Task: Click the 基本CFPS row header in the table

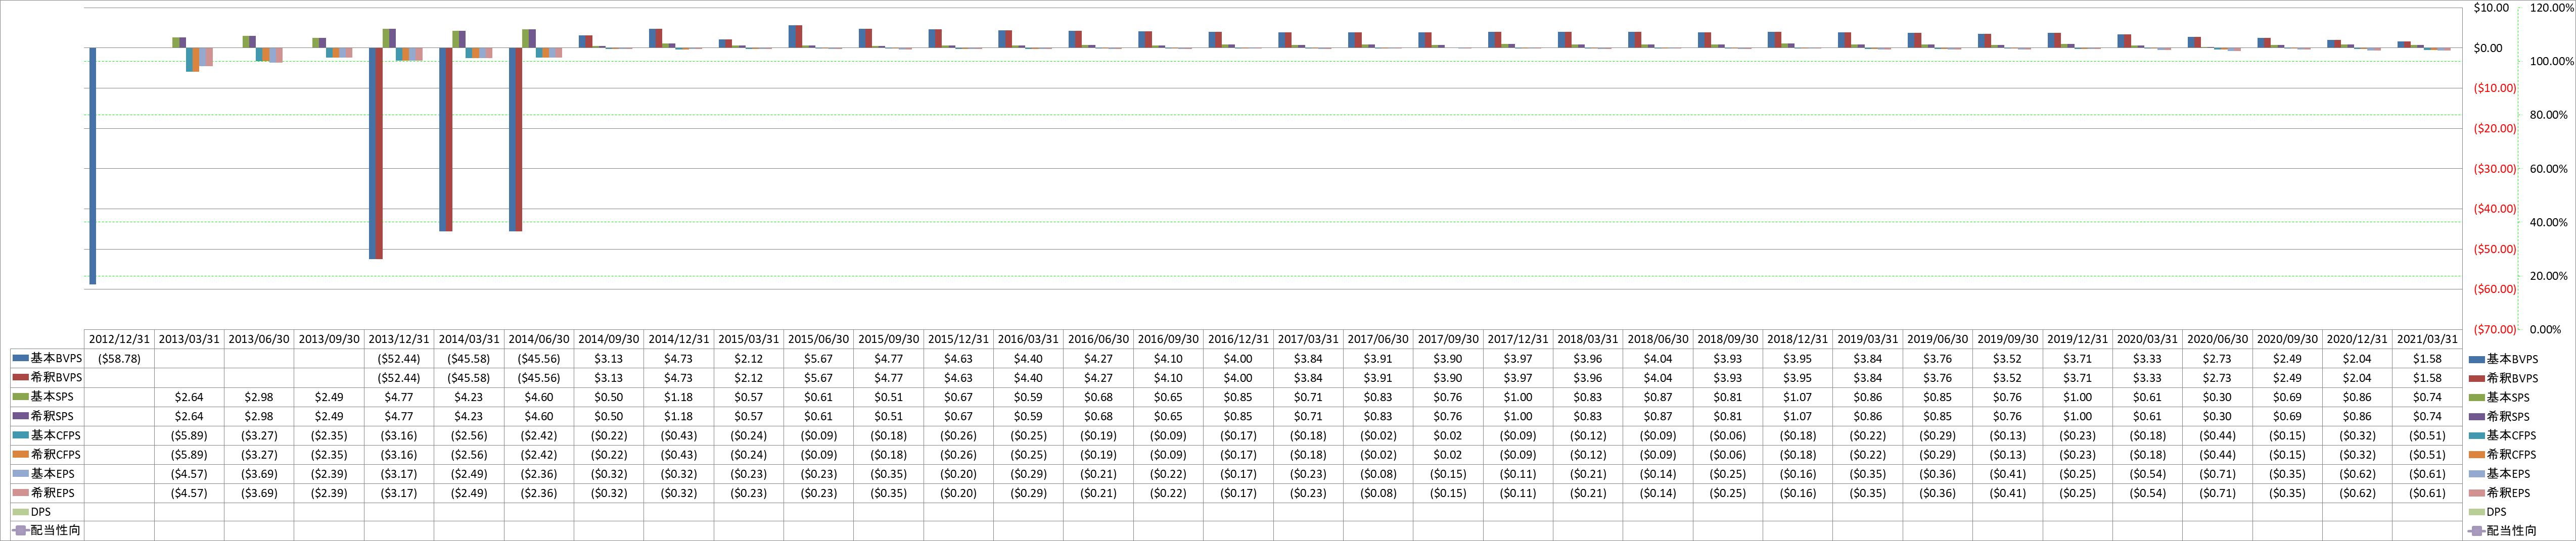Action: (47, 435)
